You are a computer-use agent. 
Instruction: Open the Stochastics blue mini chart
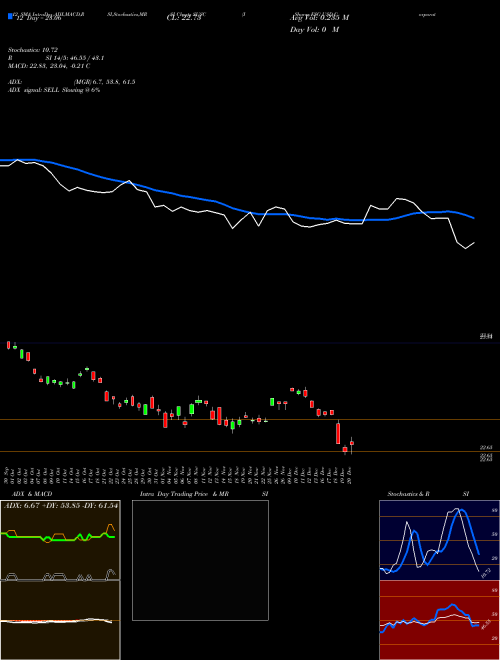coord(439,540)
